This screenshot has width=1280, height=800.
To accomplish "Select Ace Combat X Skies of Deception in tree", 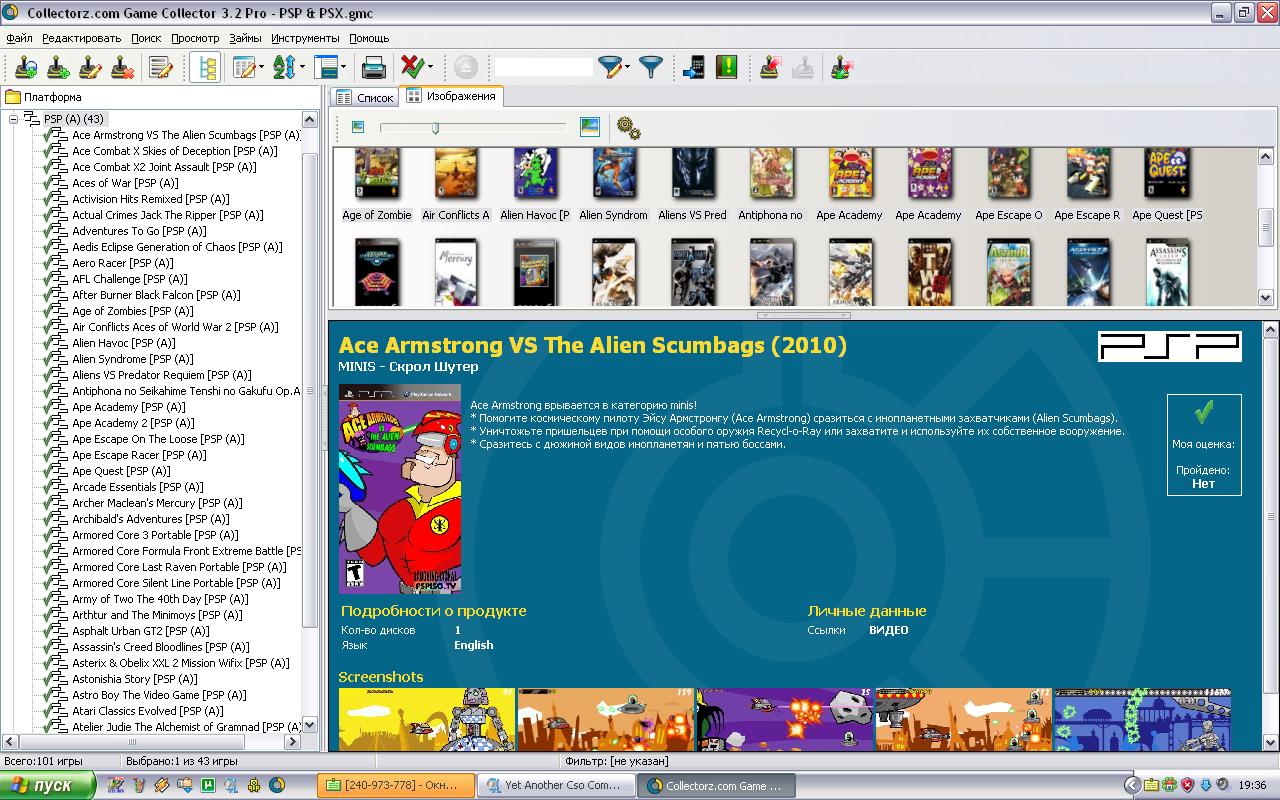I will tap(174, 151).
